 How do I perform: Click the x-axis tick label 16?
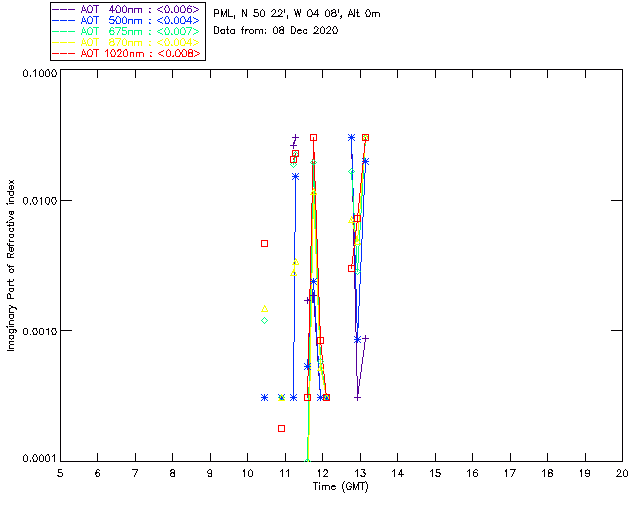[x=473, y=473]
